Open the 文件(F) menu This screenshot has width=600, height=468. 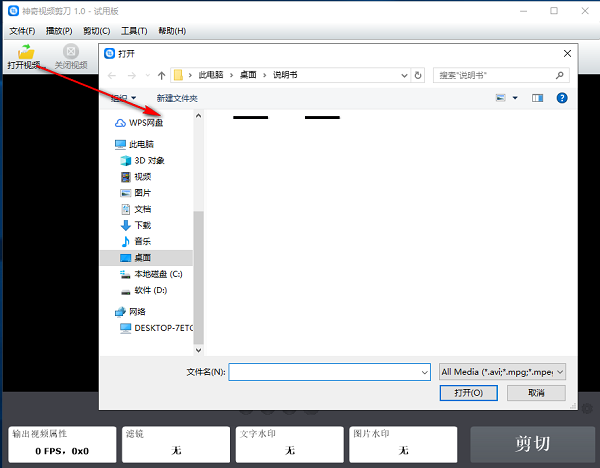click(22, 31)
